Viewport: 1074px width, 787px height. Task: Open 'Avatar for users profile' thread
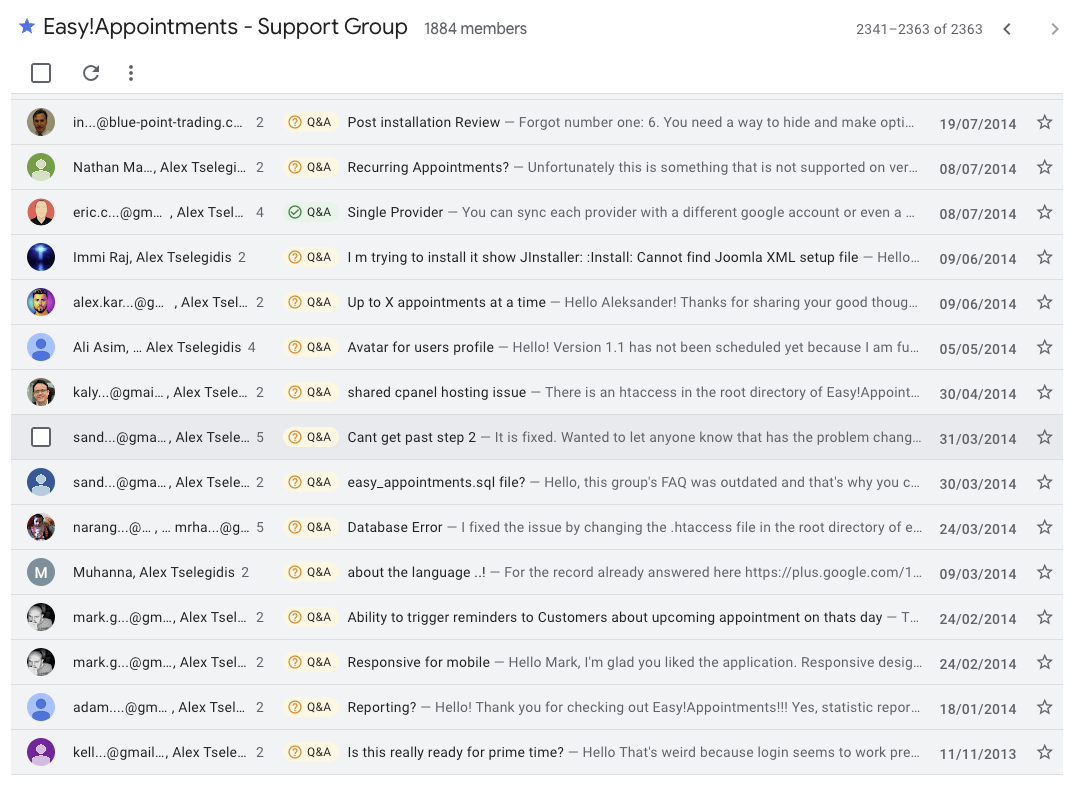(x=420, y=347)
